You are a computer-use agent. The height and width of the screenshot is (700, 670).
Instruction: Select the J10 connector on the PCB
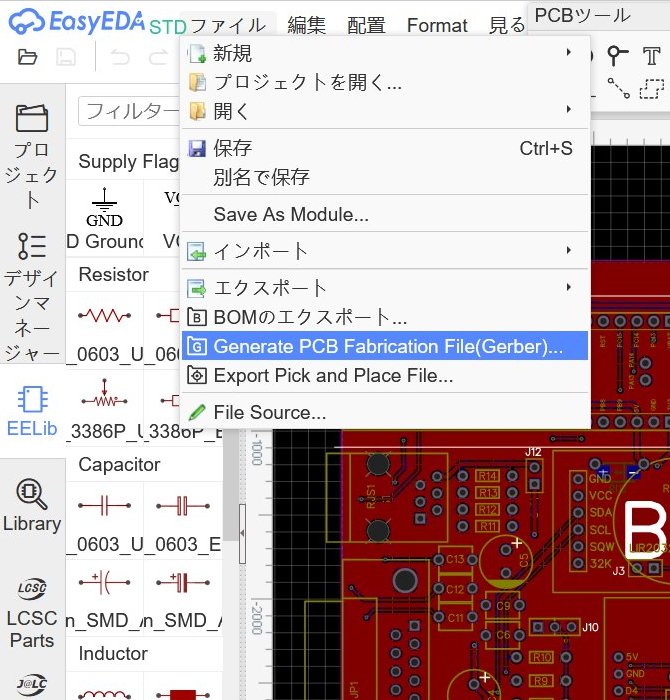(555, 627)
